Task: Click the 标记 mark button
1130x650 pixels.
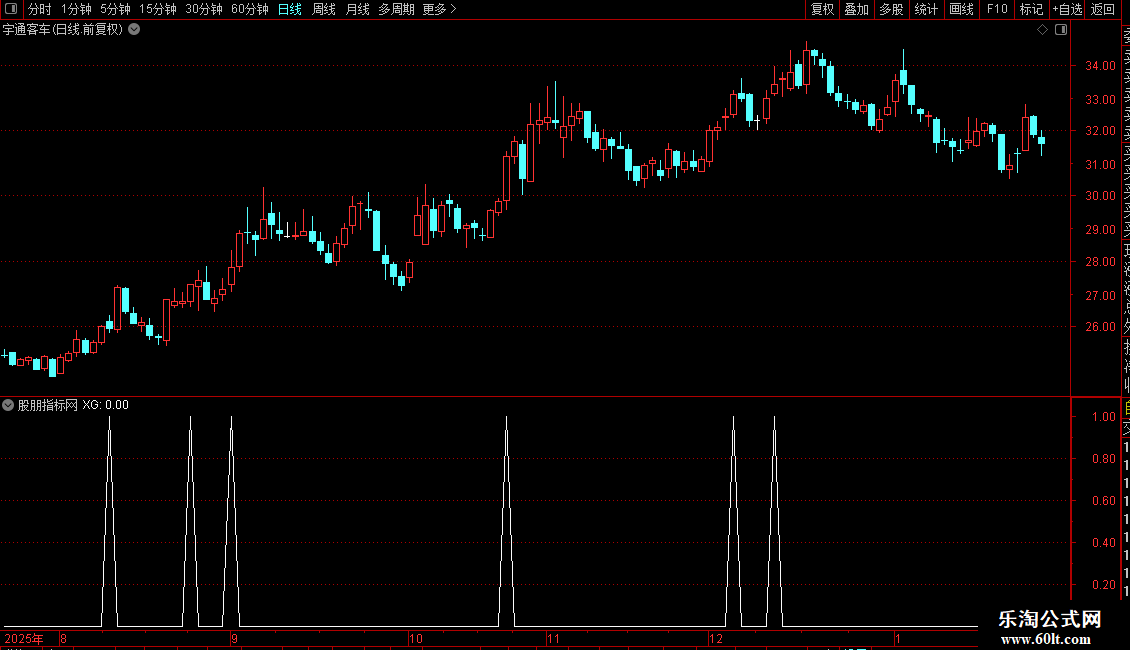Action: click(1031, 9)
